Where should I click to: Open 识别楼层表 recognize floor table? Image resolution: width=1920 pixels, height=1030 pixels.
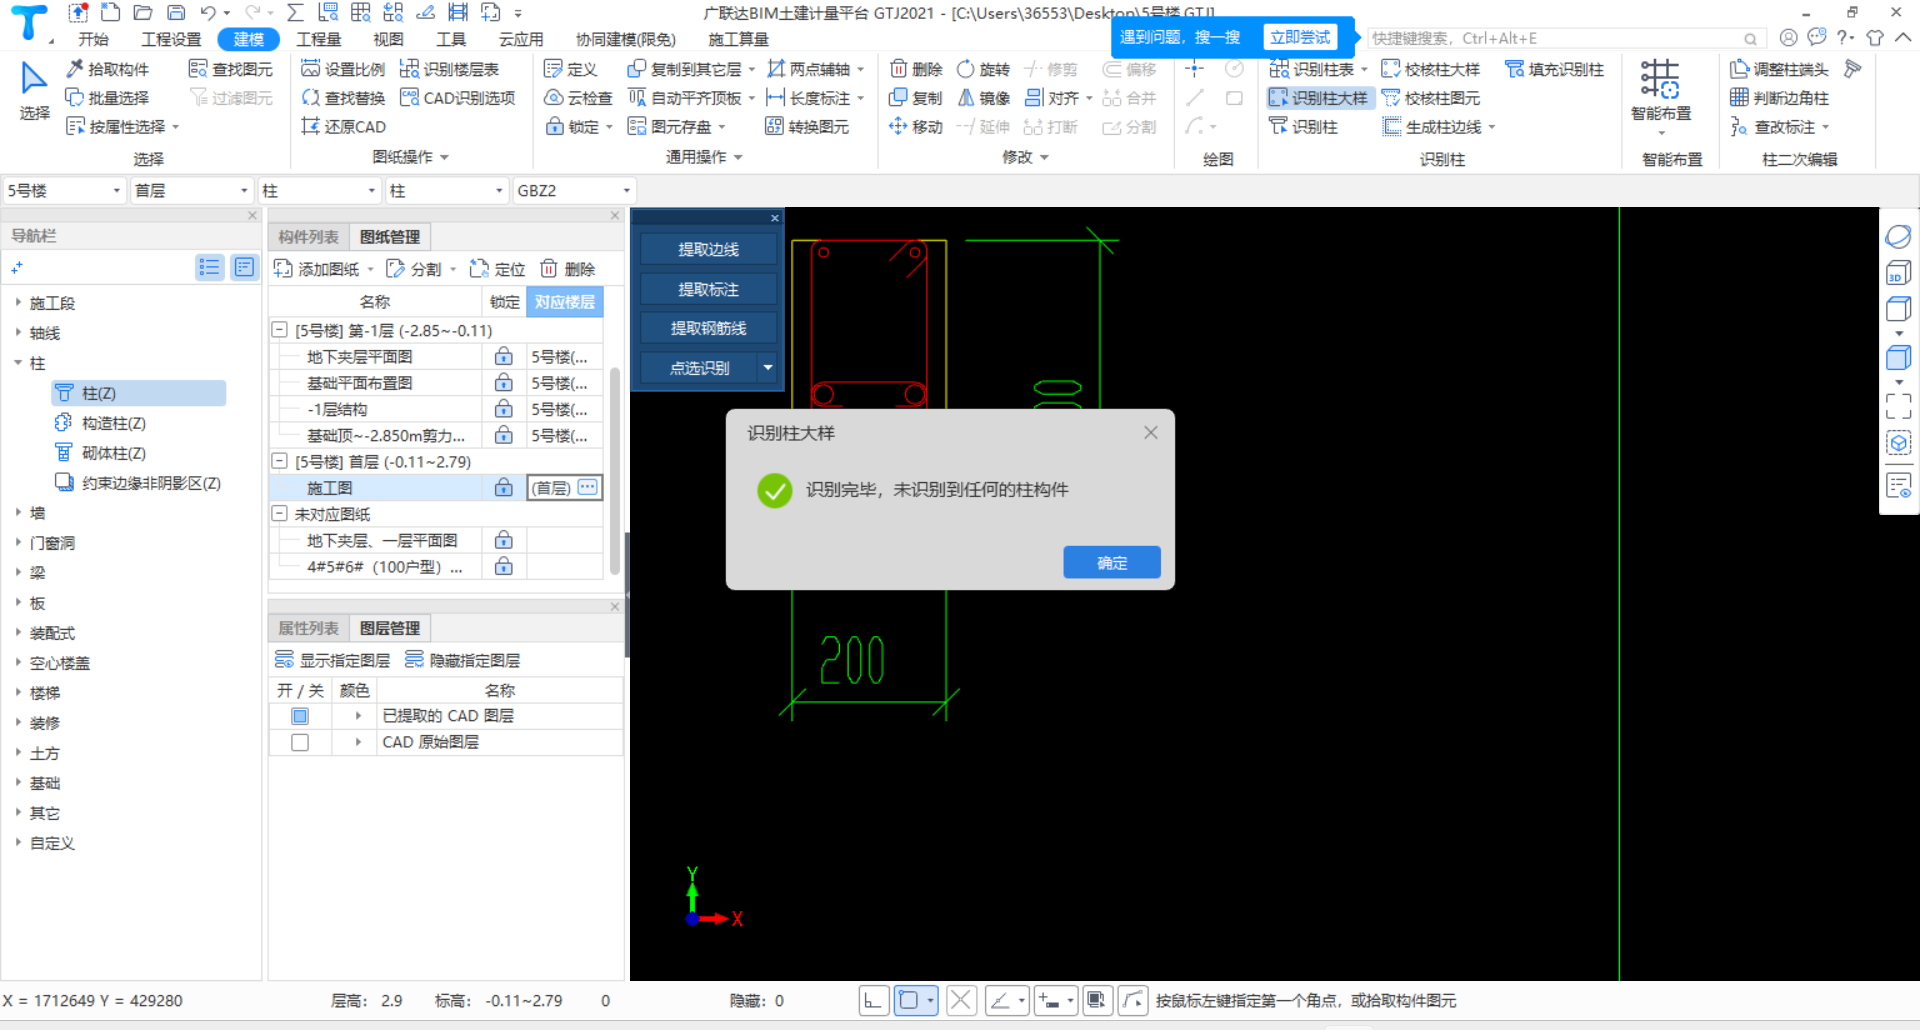(449, 69)
